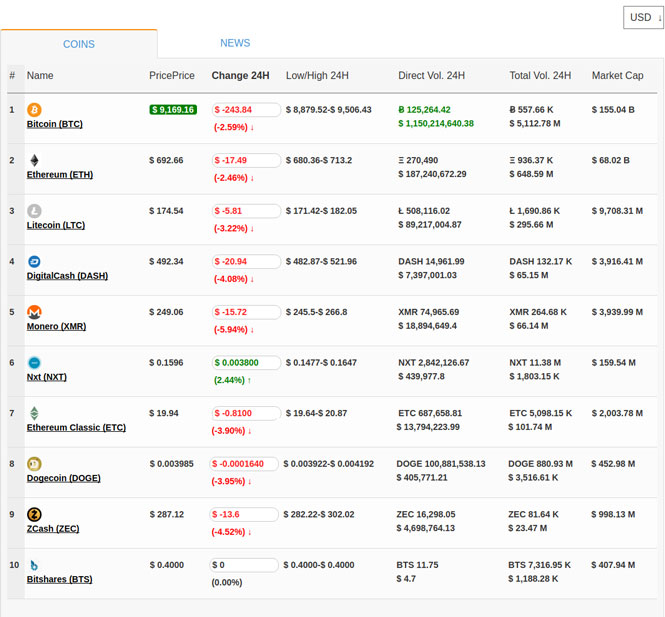
Task: Open the Bitcoin (BTC) link
Action: (x=55, y=124)
